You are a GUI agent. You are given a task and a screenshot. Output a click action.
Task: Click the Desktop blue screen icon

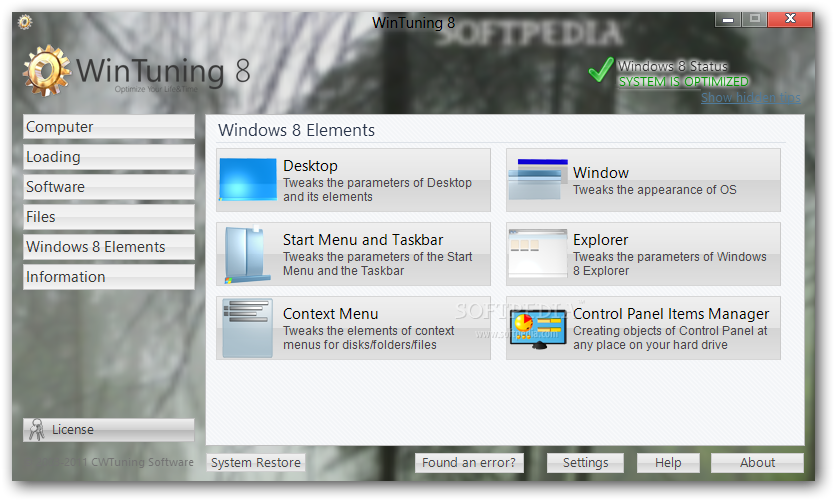coord(248,179)
